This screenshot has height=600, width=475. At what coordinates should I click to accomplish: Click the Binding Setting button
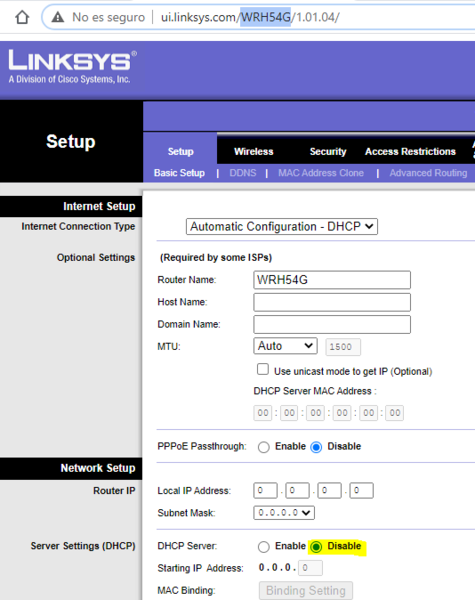click(x=306, y=590)
